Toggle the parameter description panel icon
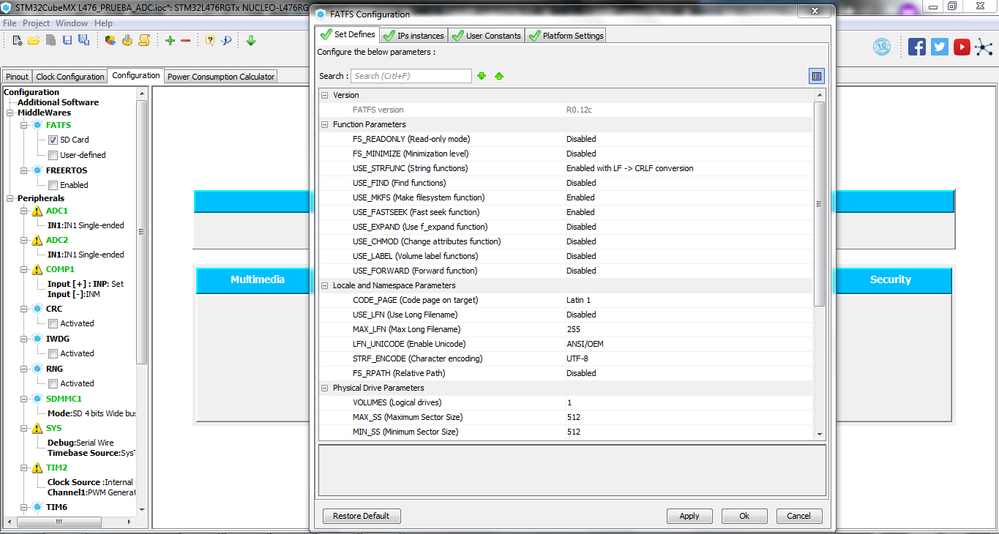The height and width of the screenshot is (534, 999). pyautogui.click(x=816, y=76)
